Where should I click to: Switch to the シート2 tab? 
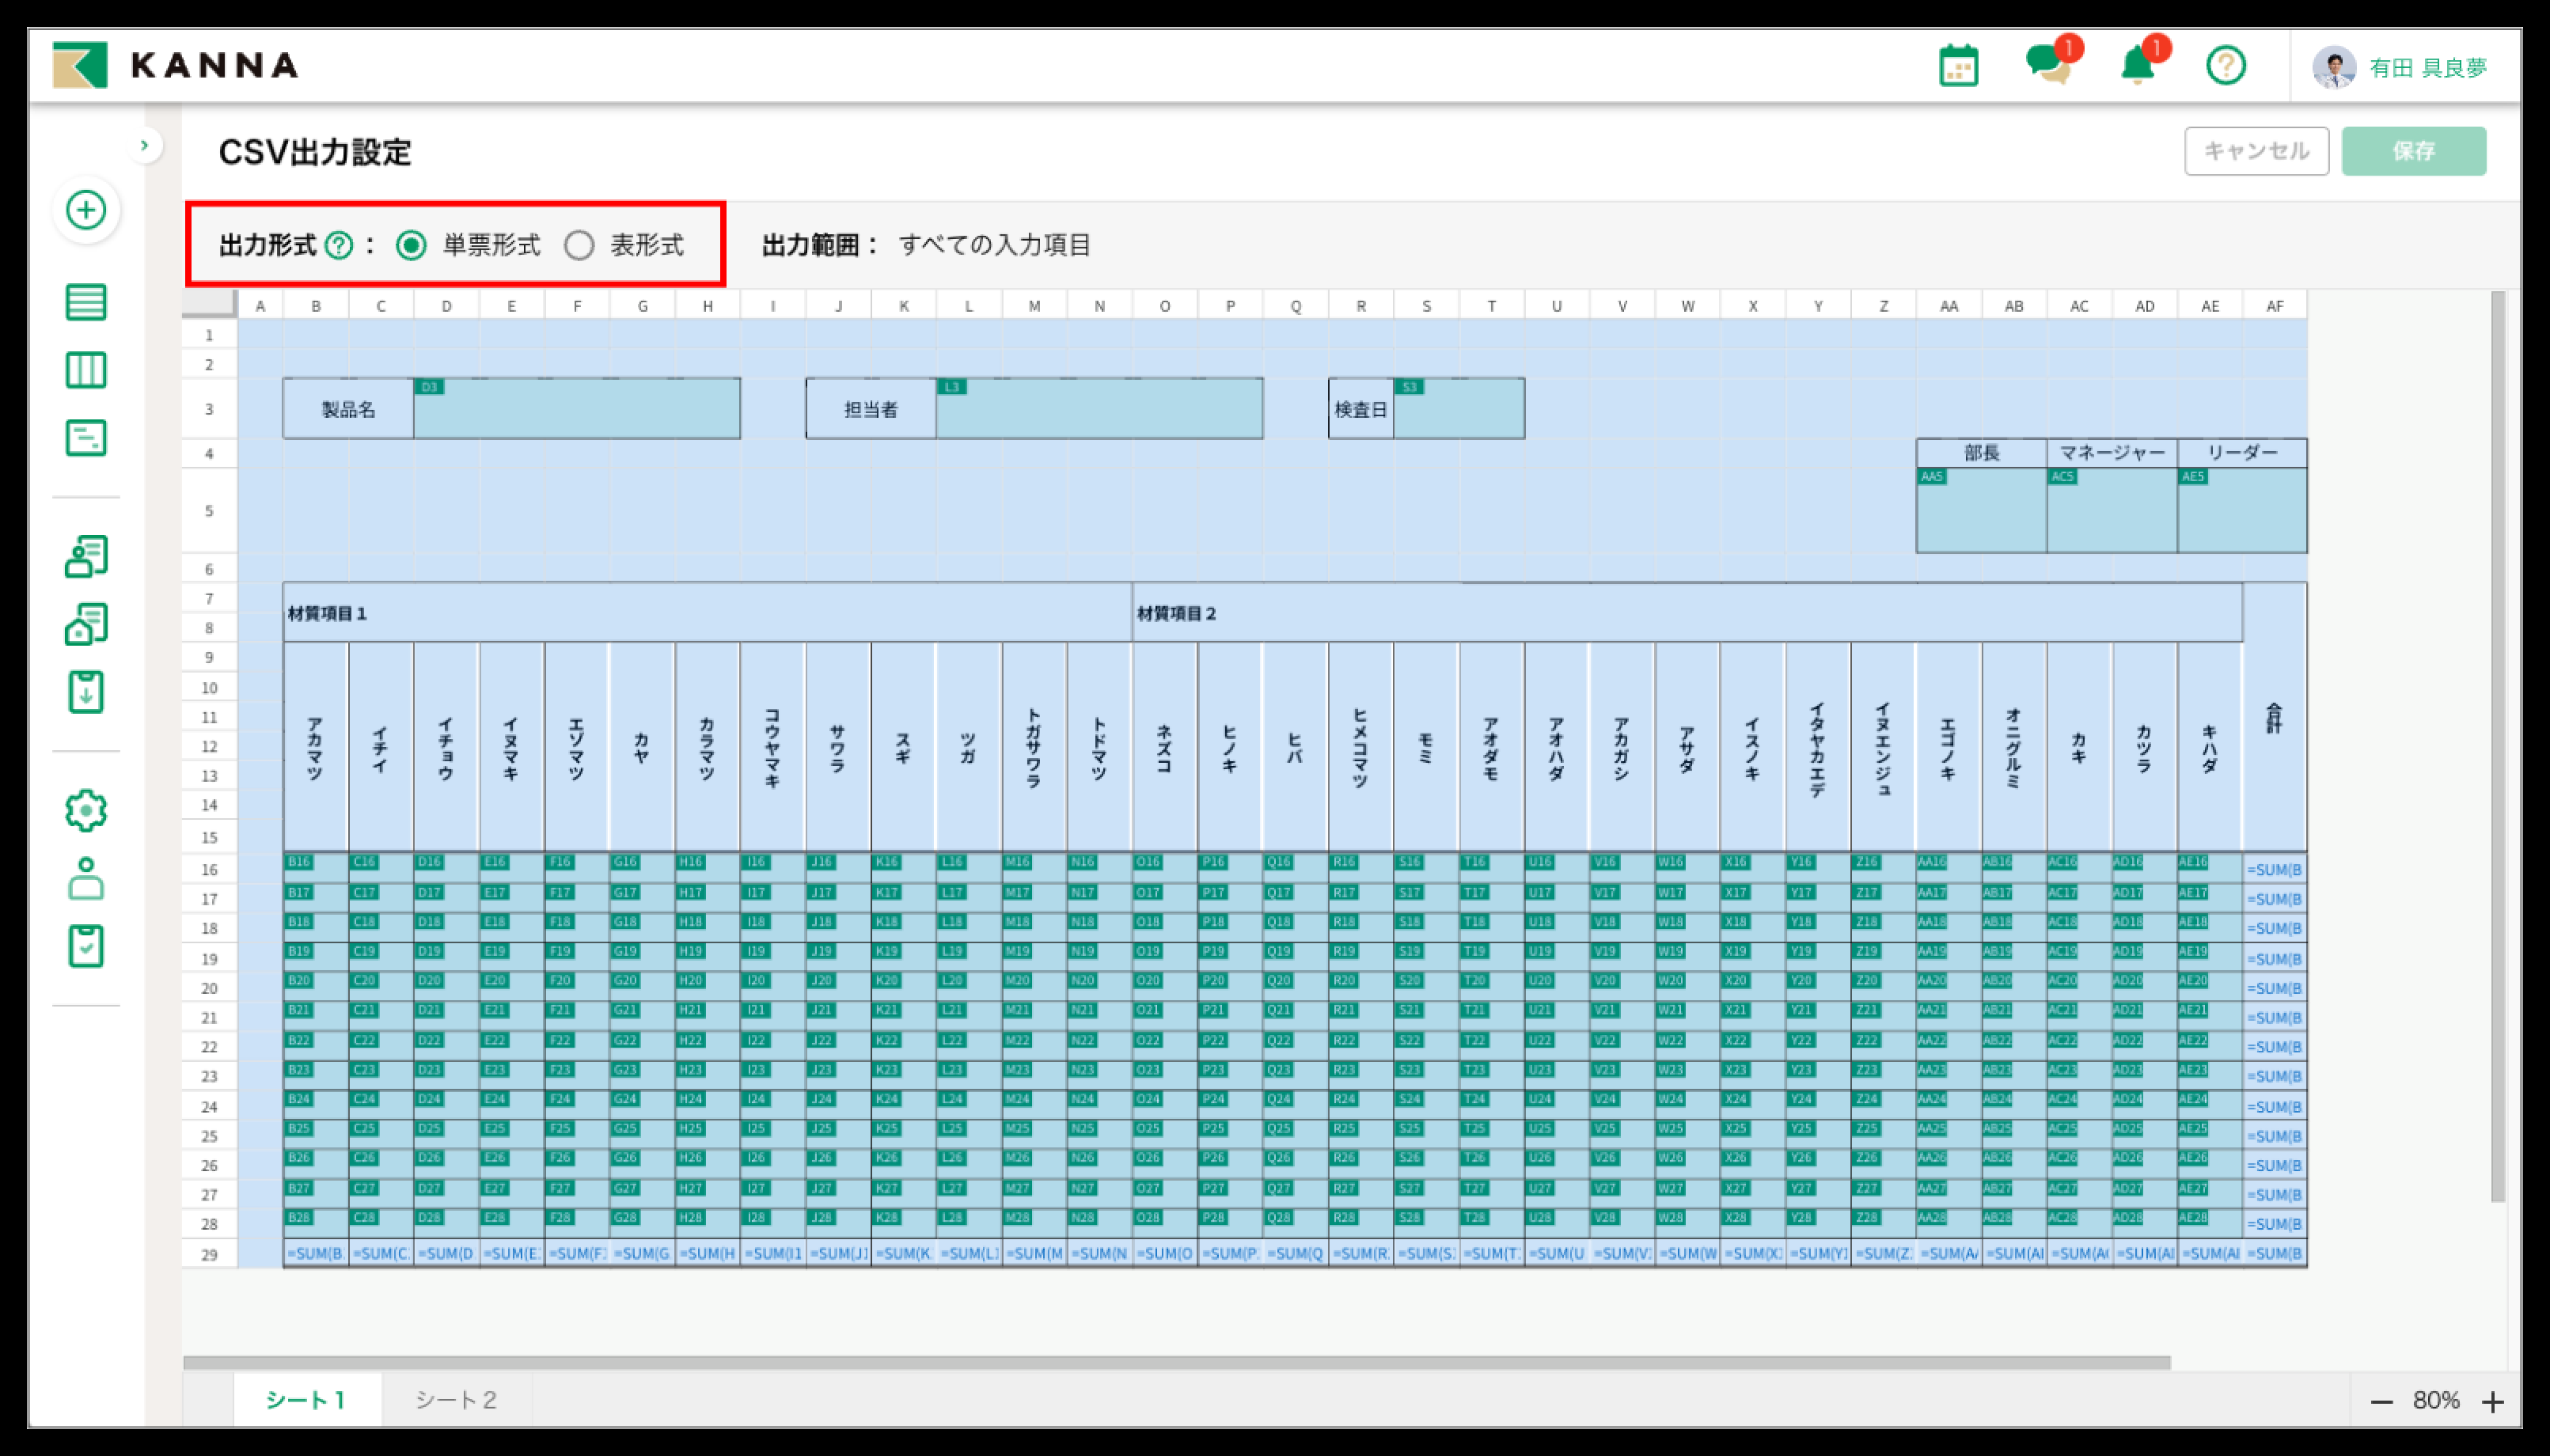tap(456, 1400)
